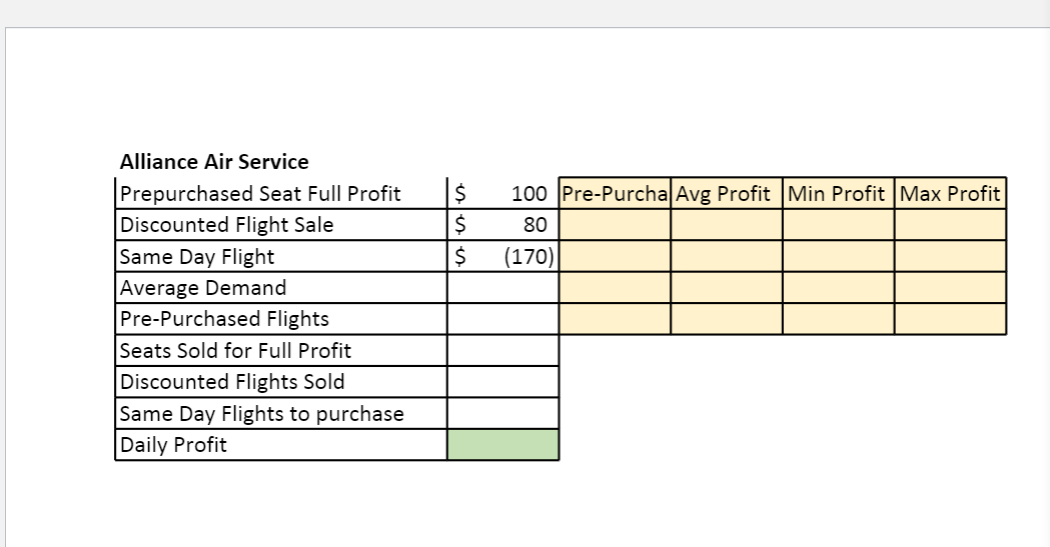This screenshot has height=547, width=1050.
Task: Click empty value cell beside Pre-Purchased Flights
Action: point(503,319)
